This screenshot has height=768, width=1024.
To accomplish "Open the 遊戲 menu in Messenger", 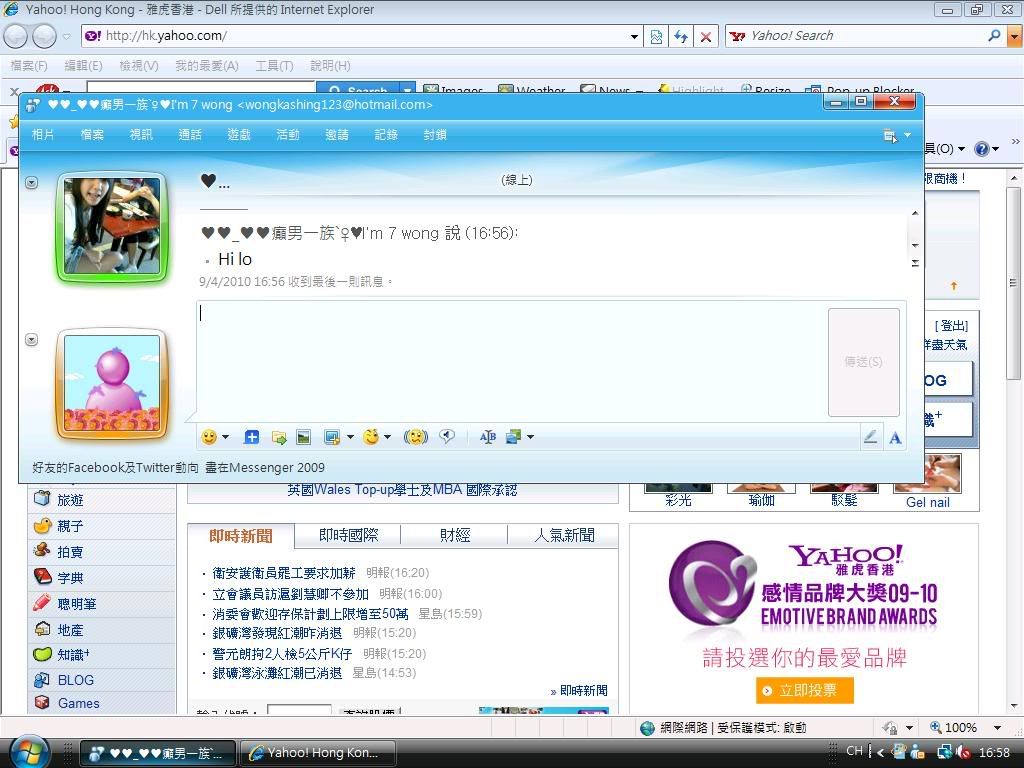I will [239, 135].
